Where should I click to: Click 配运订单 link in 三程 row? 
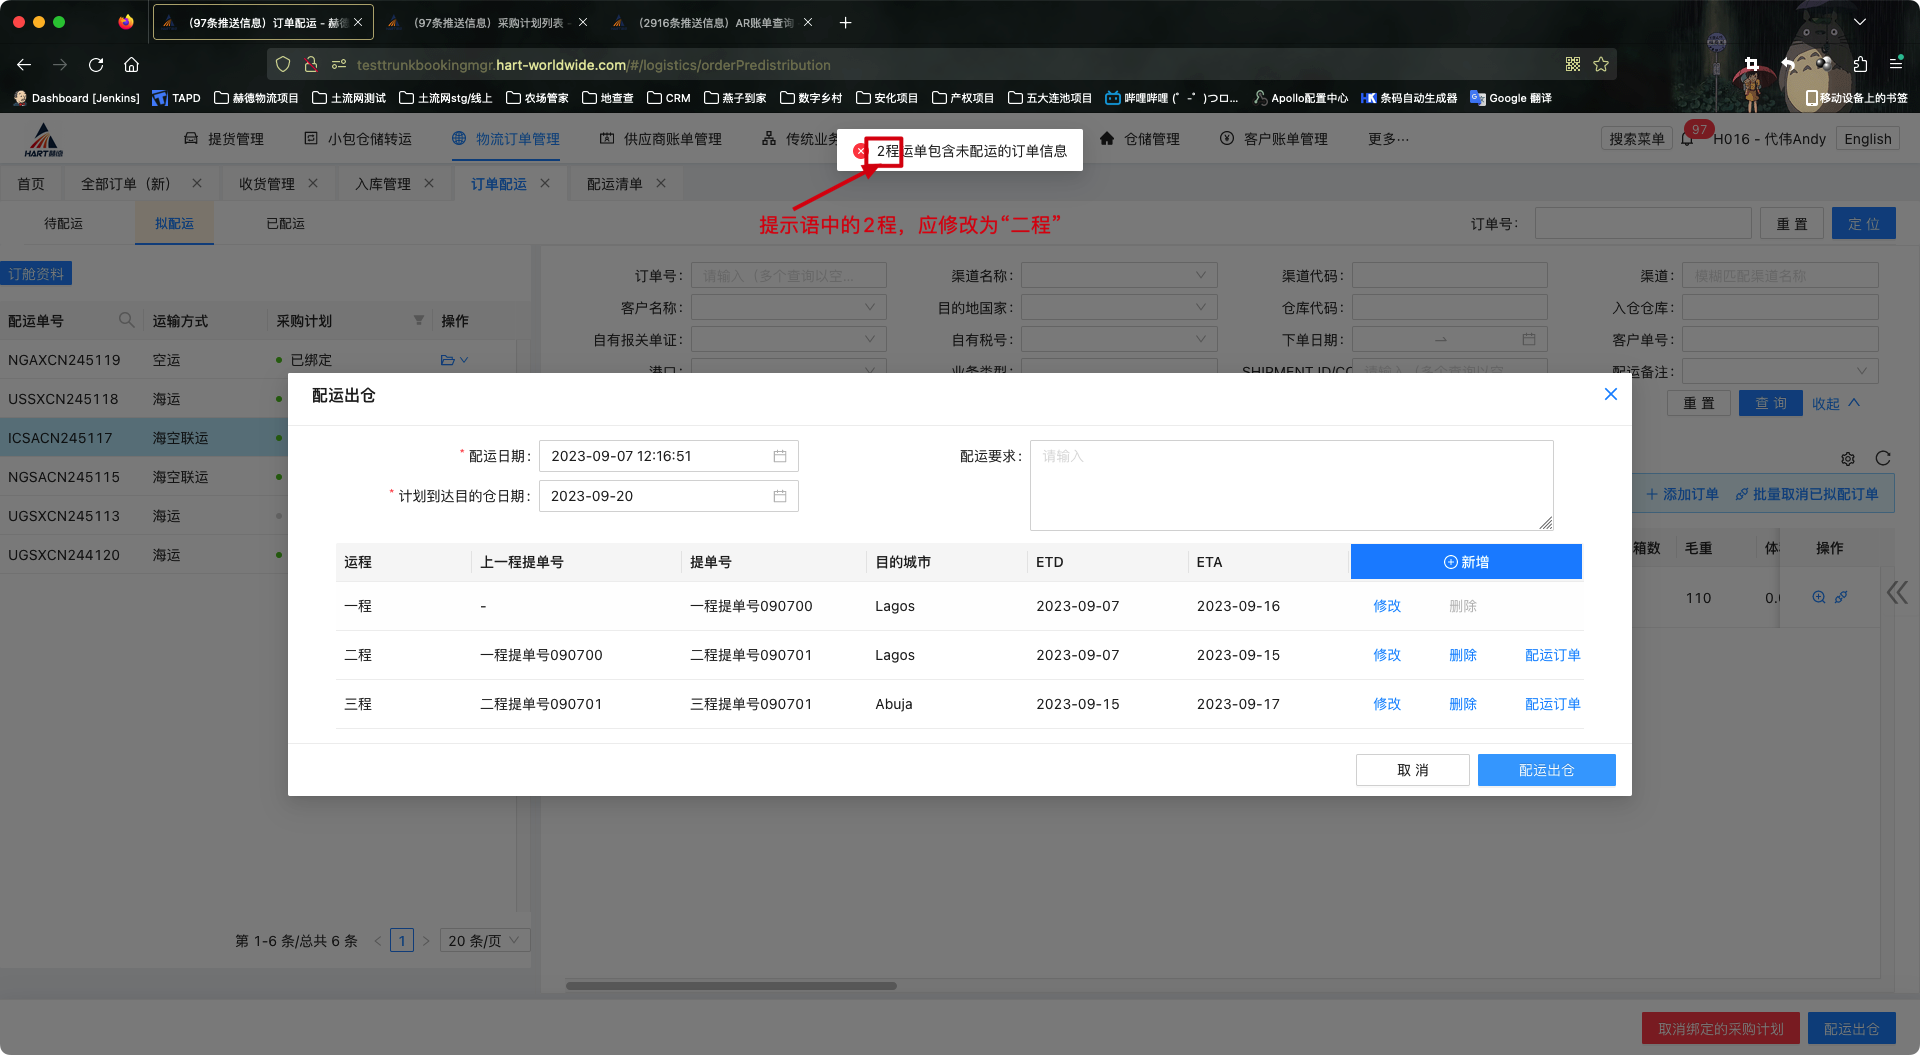click(1552, 704)
